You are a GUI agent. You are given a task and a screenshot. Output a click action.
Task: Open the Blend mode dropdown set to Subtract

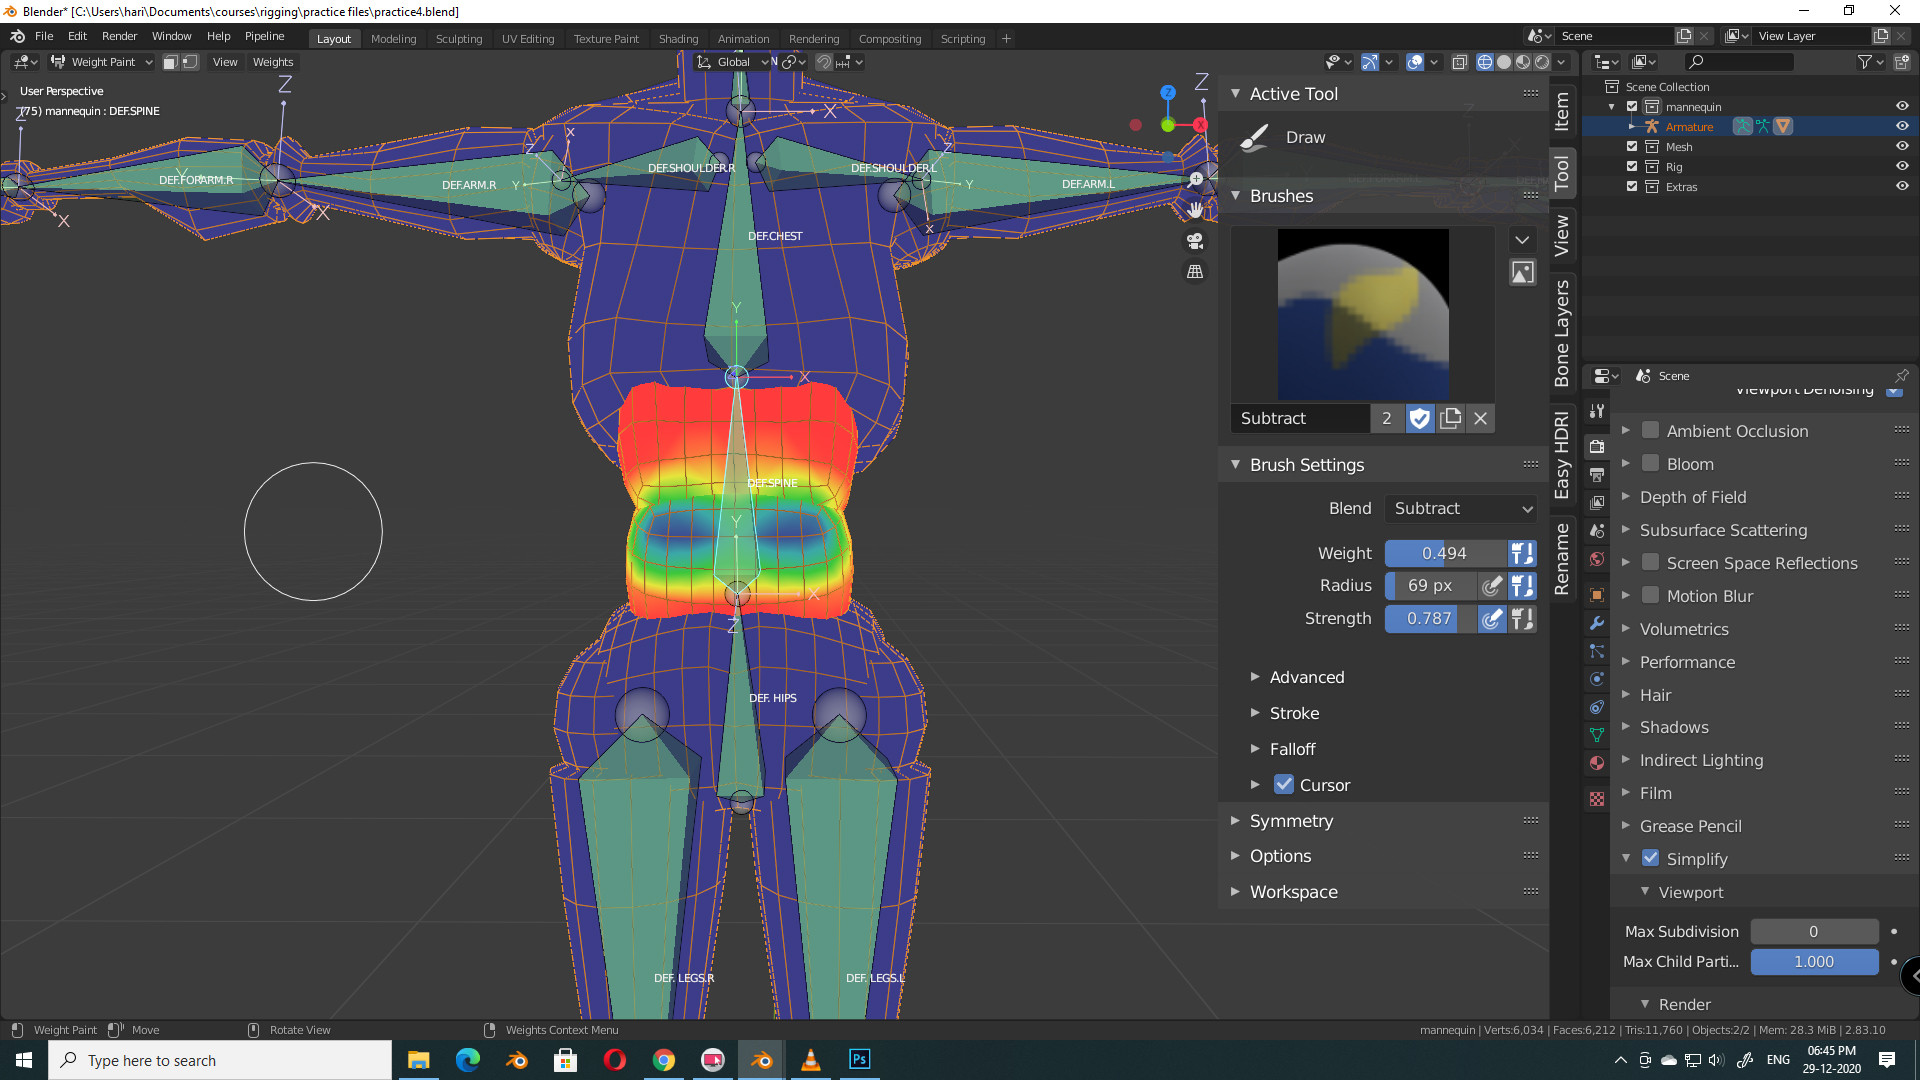pos(1461,508)
